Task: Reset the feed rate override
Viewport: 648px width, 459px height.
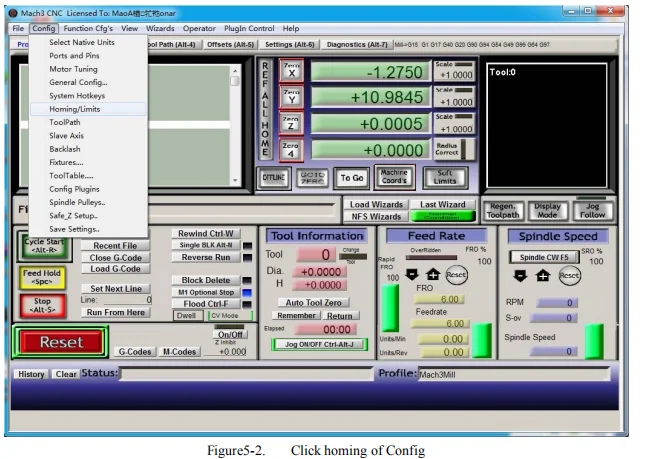Action: [456, 275]
